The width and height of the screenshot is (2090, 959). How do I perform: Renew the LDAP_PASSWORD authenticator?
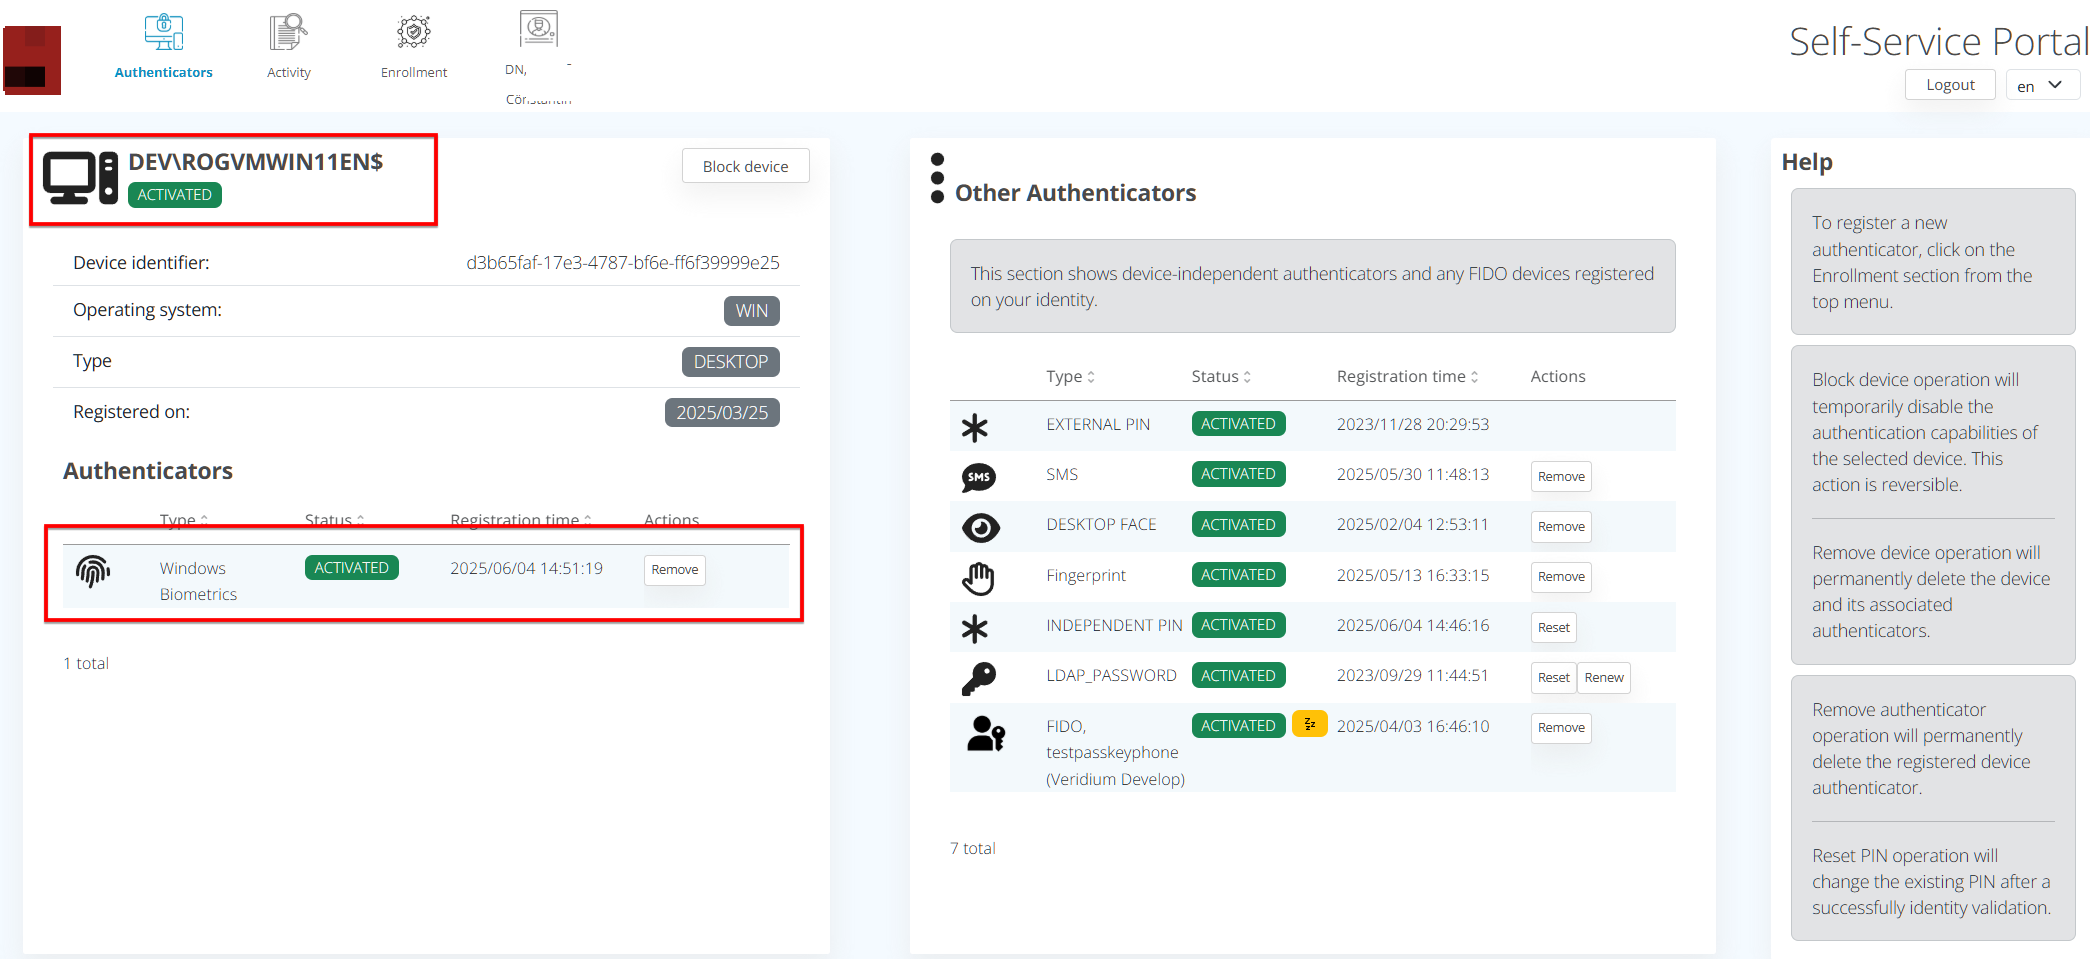[x=1603, y=678]
